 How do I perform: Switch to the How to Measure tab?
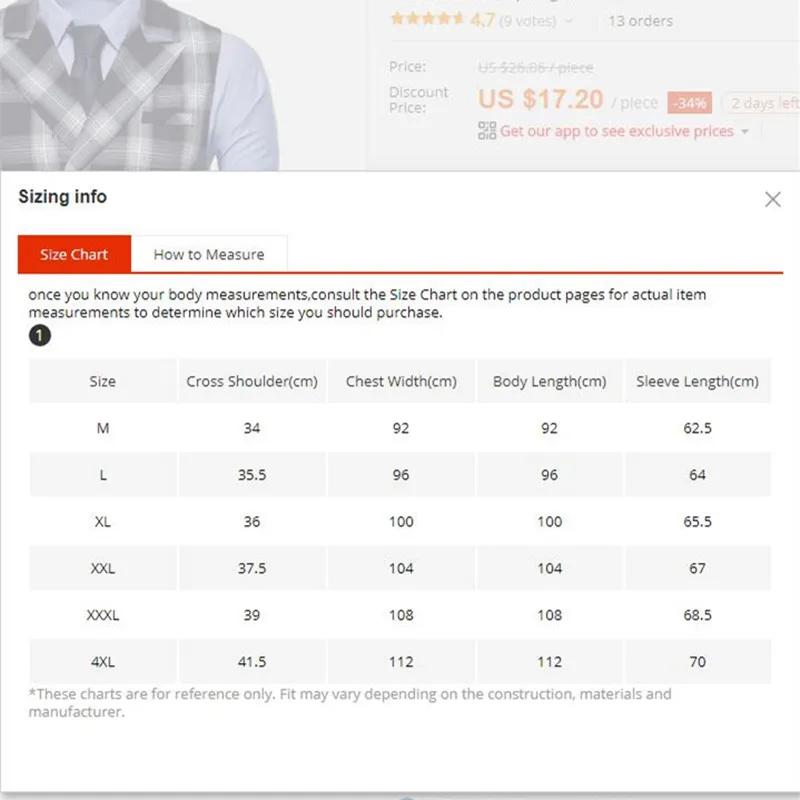(x=209, y=254)
